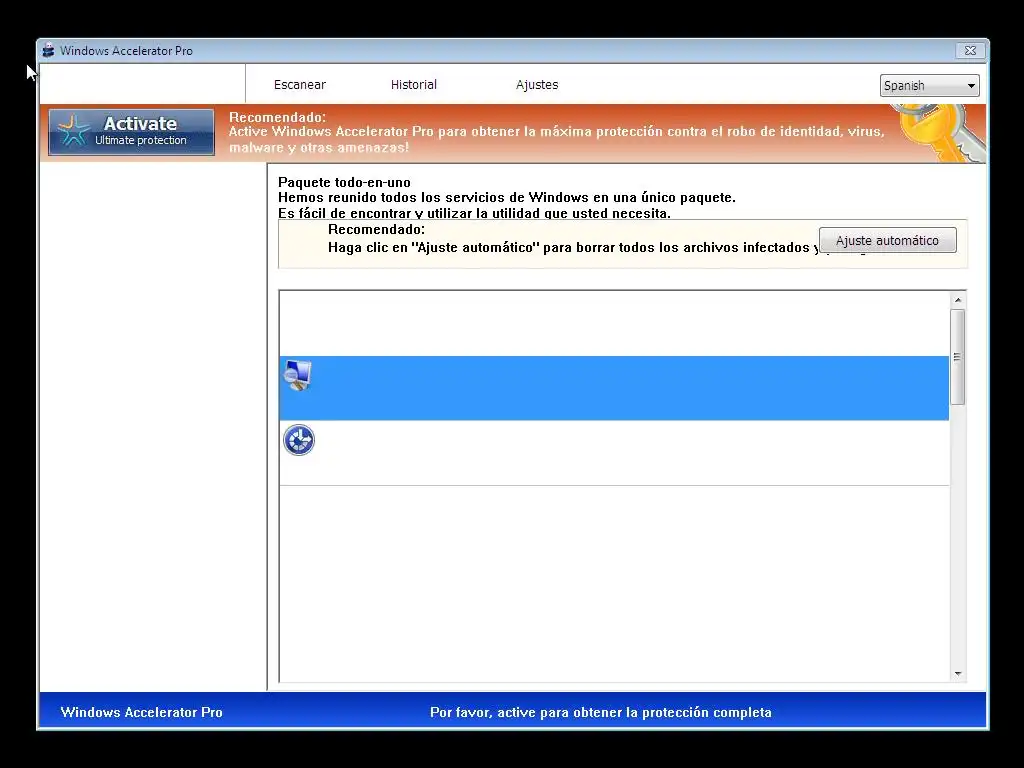The height and width of the screenshot is (768, 1024).
Task: Select the blue circular wheel icon row
Action: 614,453
